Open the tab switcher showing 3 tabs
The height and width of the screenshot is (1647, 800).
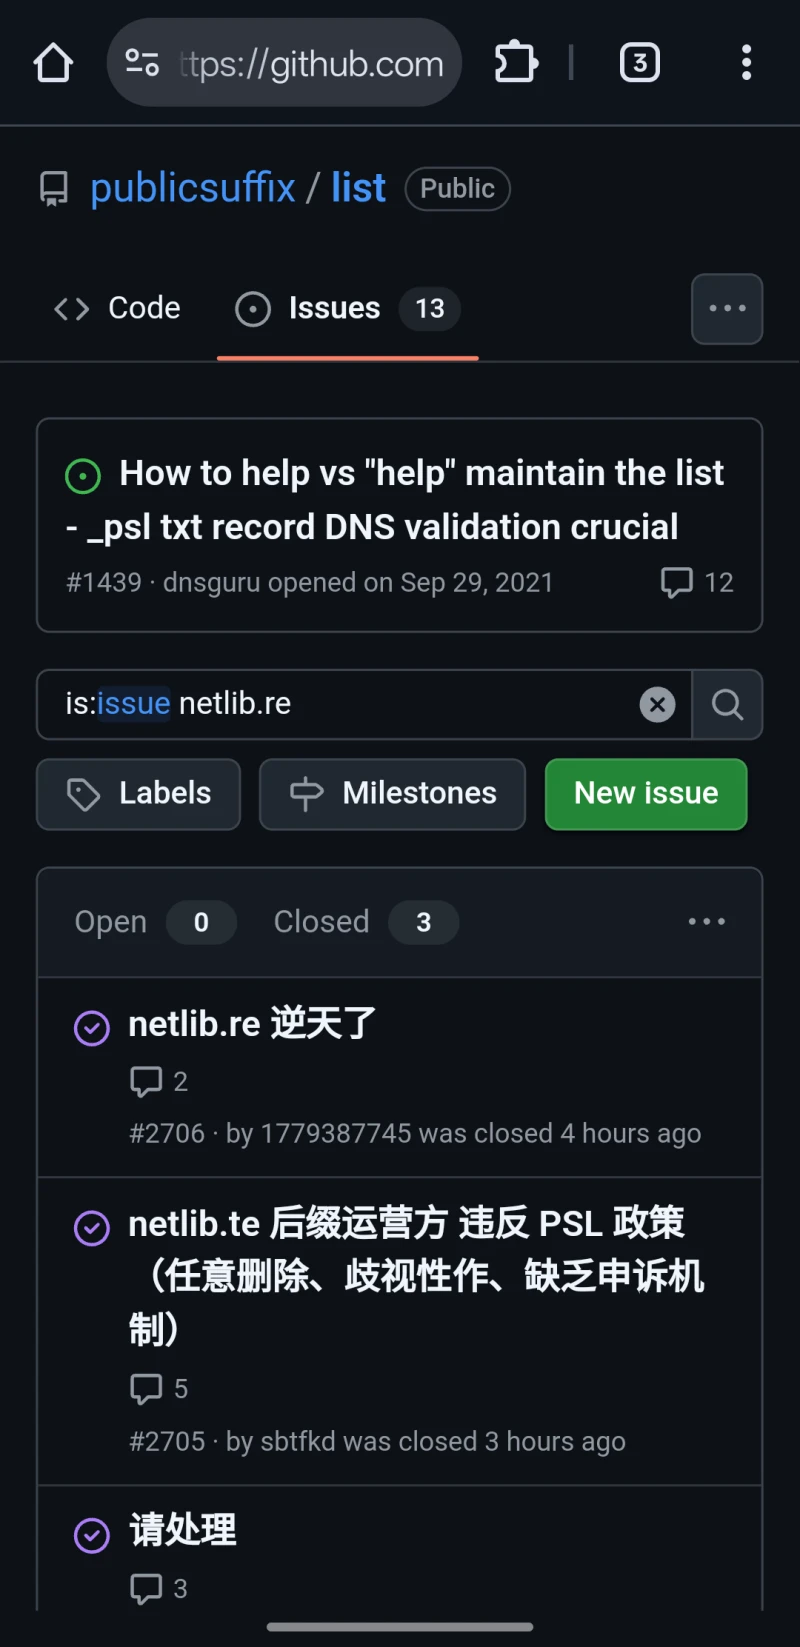[x=640, y=63]
